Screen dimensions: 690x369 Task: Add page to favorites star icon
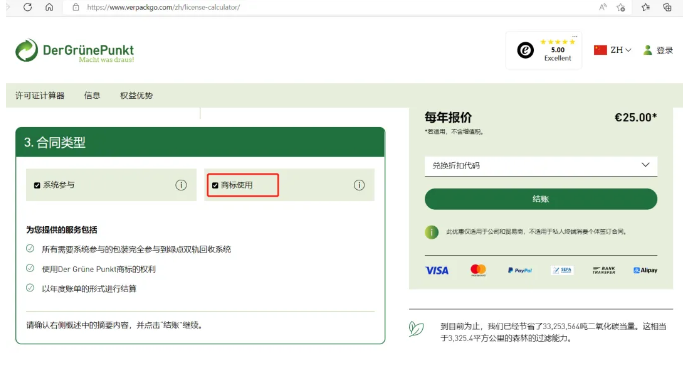621,7
